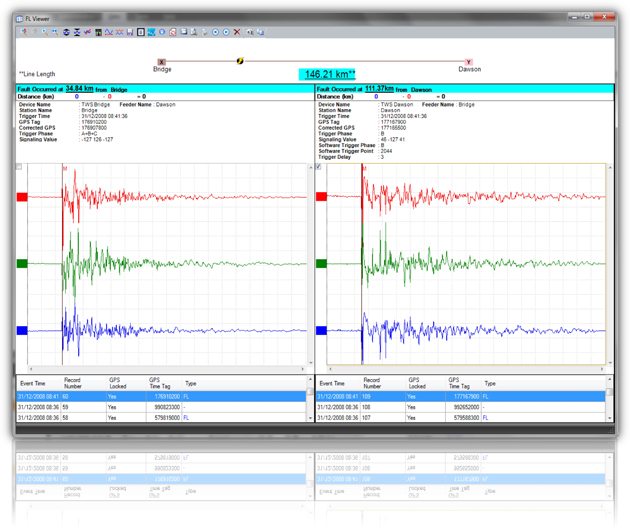Click the up scroll arrow of Bridge waveform
The image size is (630, 528).
[x=310, y=167]
